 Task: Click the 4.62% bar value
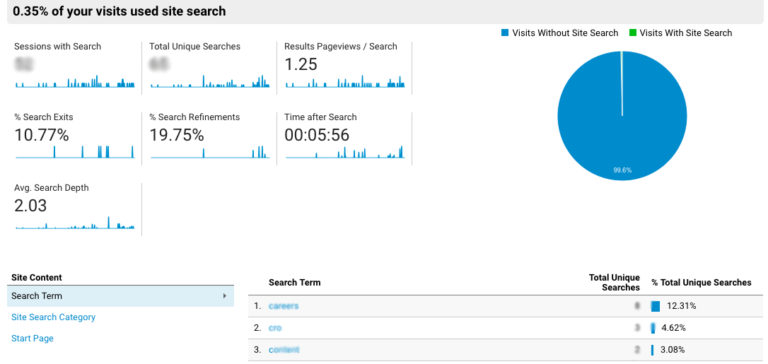673,328
